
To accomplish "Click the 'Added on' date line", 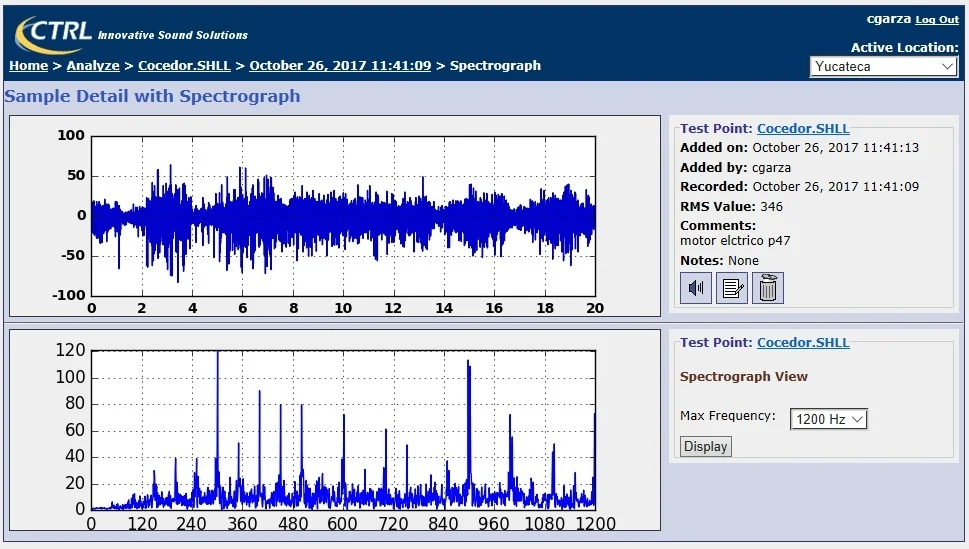I will (x=799, y=148).
